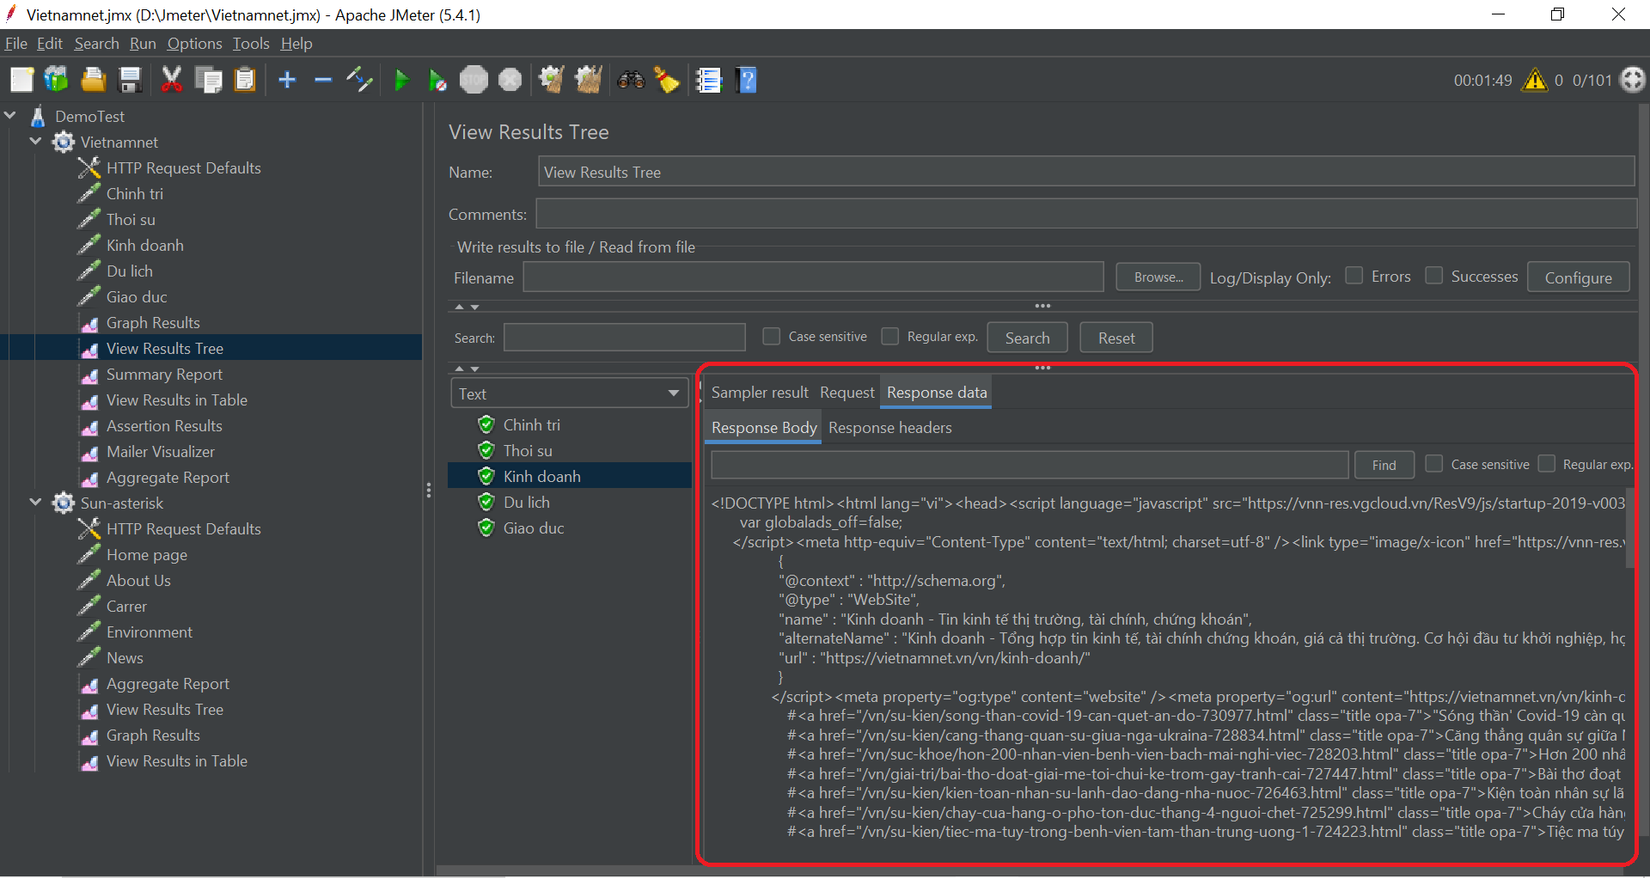Click the Shutdown toolbar icon
The width and height of the screenshot is (1650, 878).
coord(510,80)
